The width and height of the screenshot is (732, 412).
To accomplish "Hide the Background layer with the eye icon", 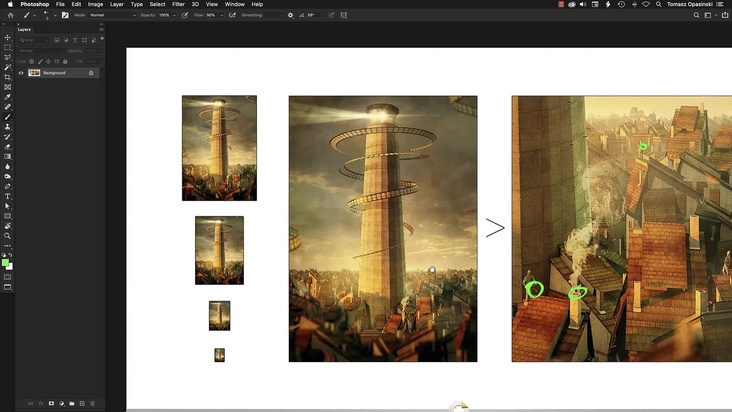I will (x=21, y=73).
